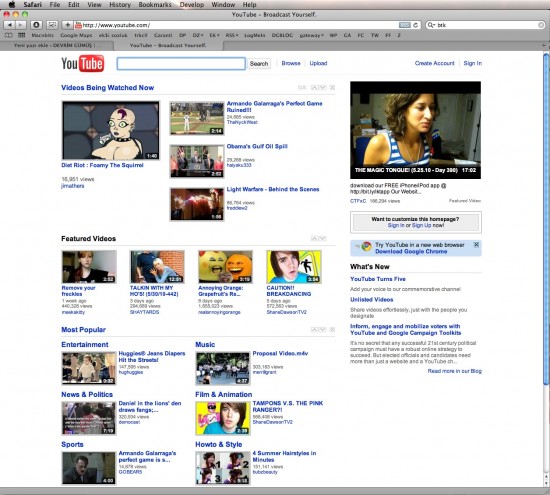The height and width of the screenshot is (495, 550).
Task: Go back with Safari's back arrow
Action: click(9, 25)
